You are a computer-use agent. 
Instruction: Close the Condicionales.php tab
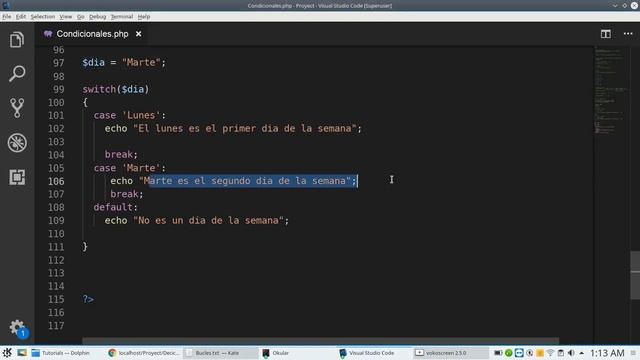139,34
